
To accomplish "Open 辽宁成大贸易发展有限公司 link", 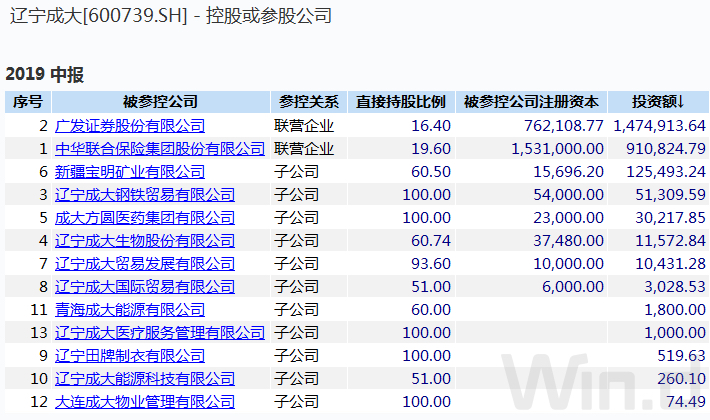I will pyautogui.click(x=145, y=264).
